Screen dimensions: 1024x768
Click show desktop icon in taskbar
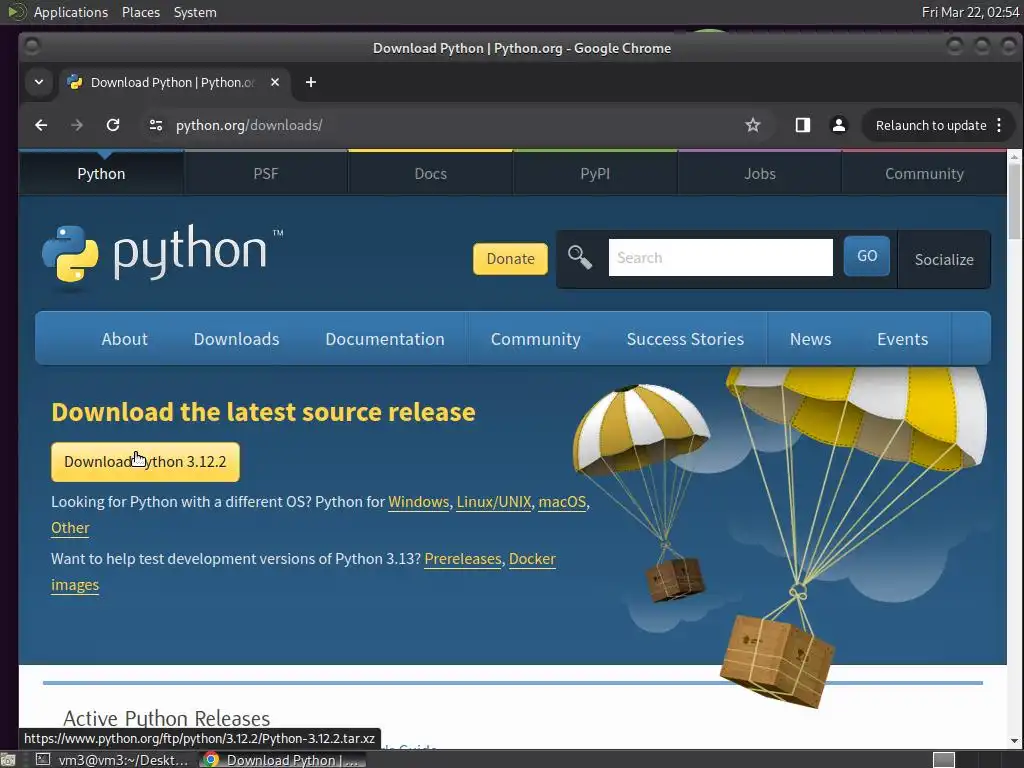[x=8, y=760]
